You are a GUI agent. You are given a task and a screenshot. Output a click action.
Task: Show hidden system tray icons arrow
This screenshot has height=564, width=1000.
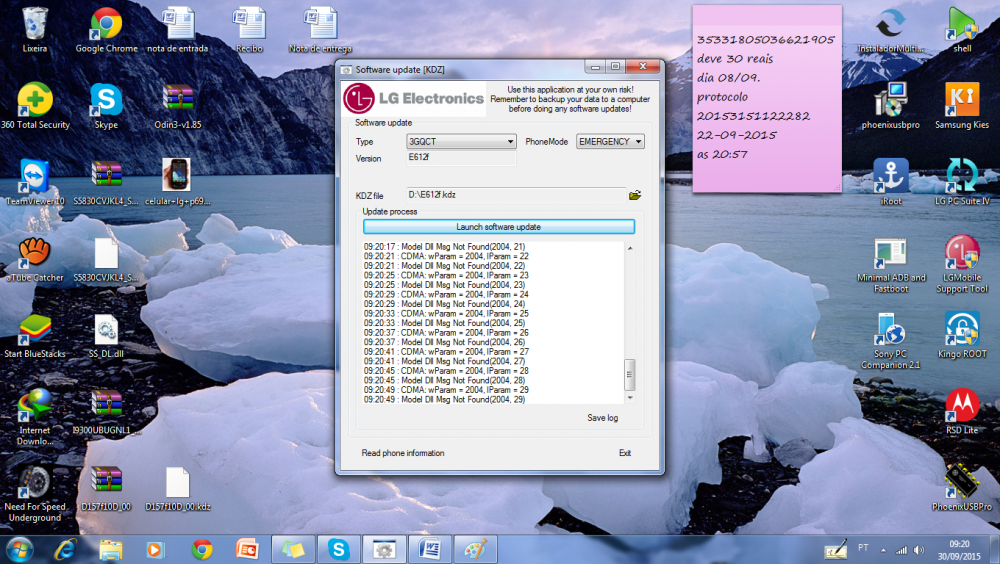coord(883,549)
